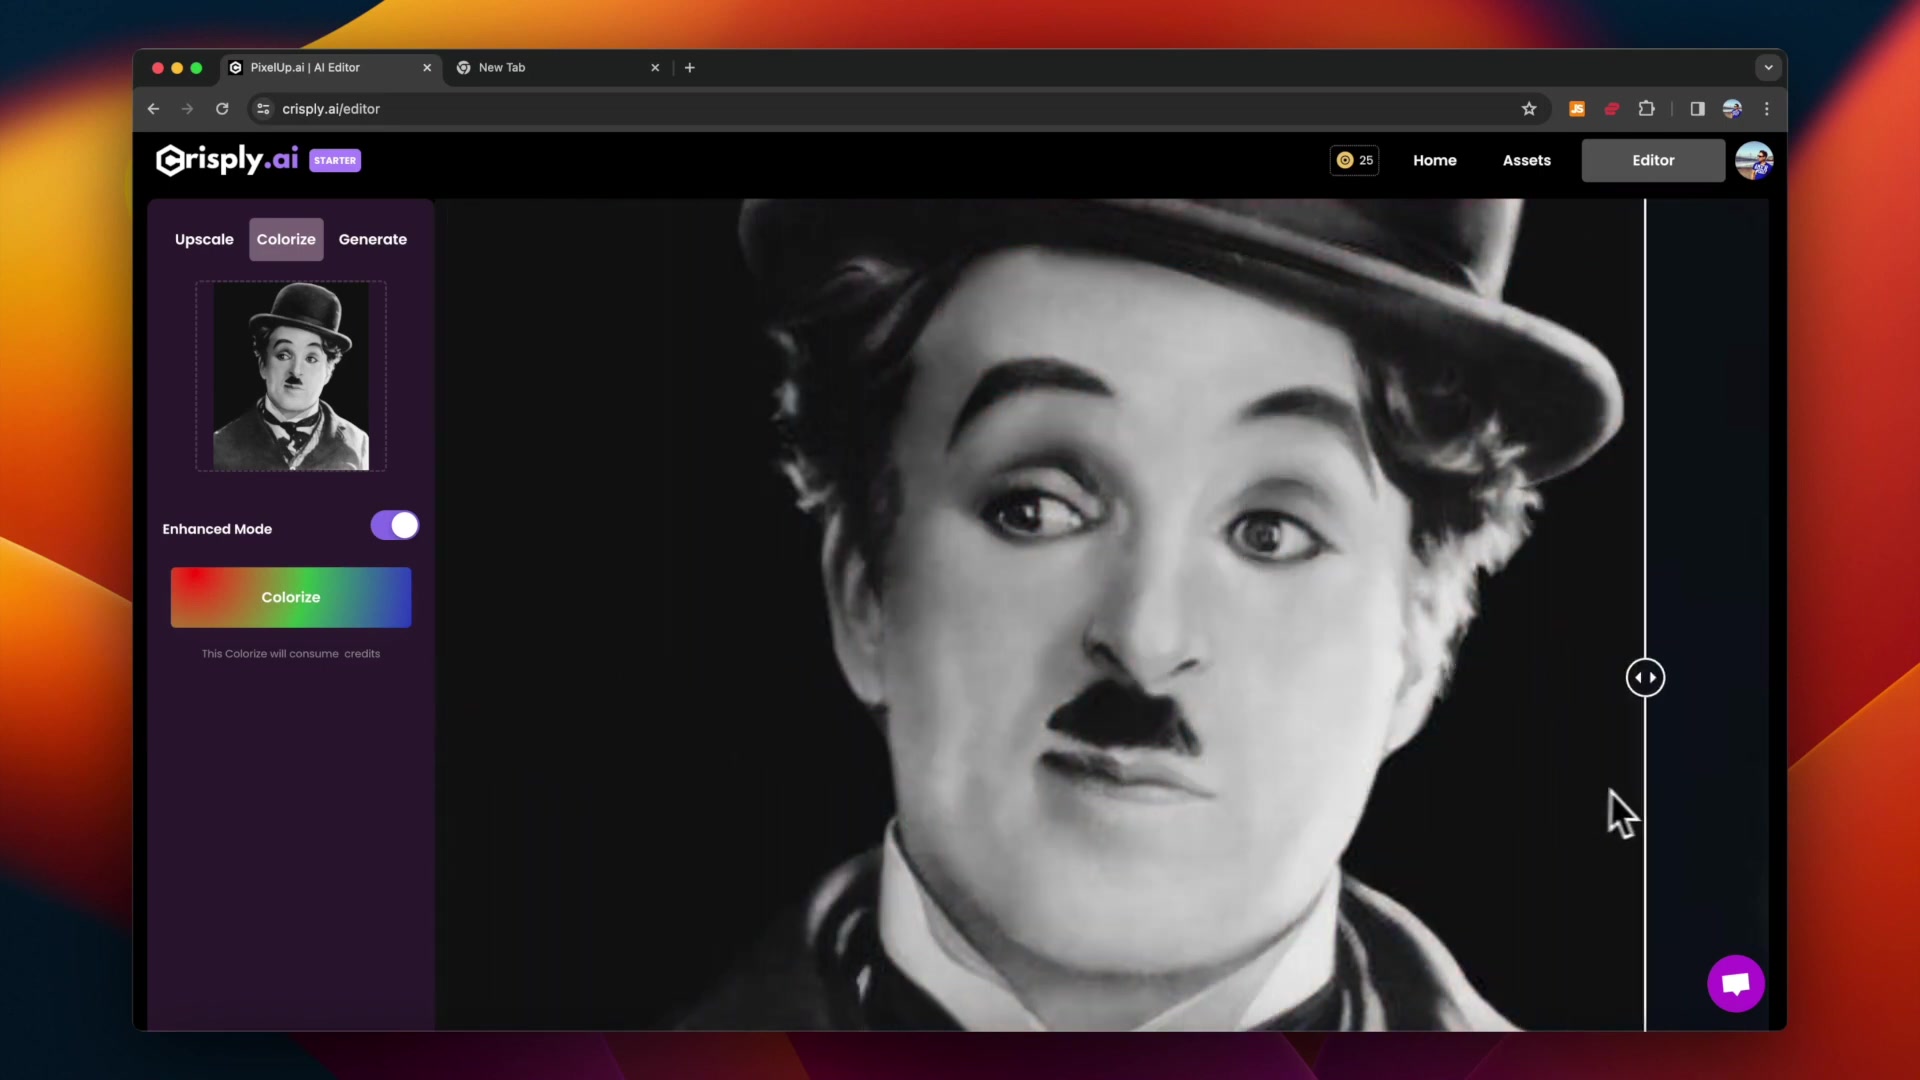The height and width of the screenshot is (1080, 1920).
Task: Bookmark this page with the star icon
Action: coord(1529,109)
